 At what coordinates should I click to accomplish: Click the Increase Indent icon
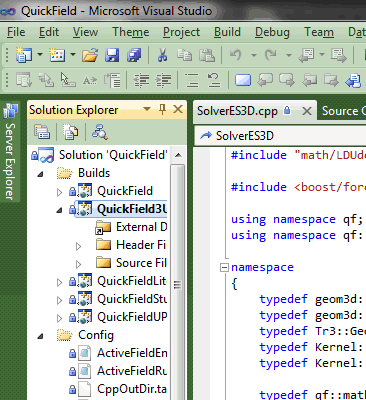tap(163, 80)
